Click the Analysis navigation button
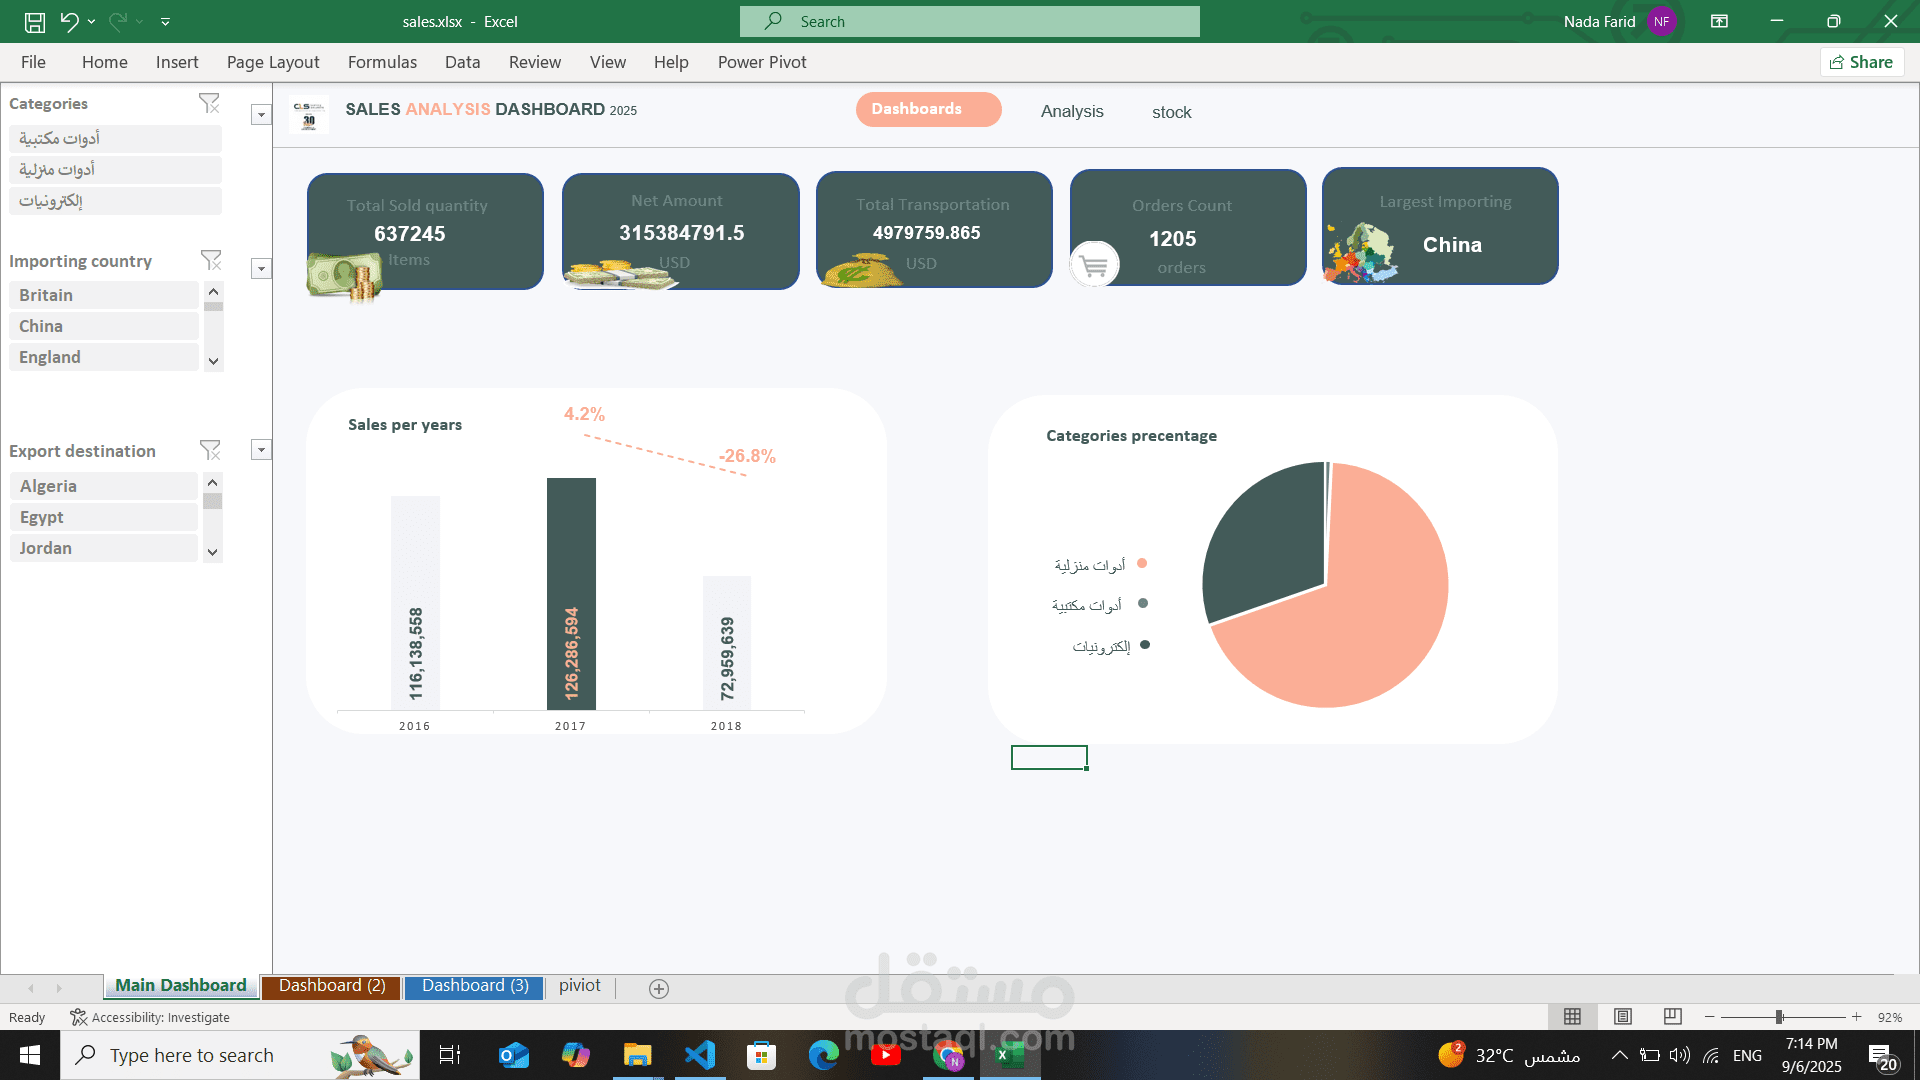 click(x=1071, y=111)
